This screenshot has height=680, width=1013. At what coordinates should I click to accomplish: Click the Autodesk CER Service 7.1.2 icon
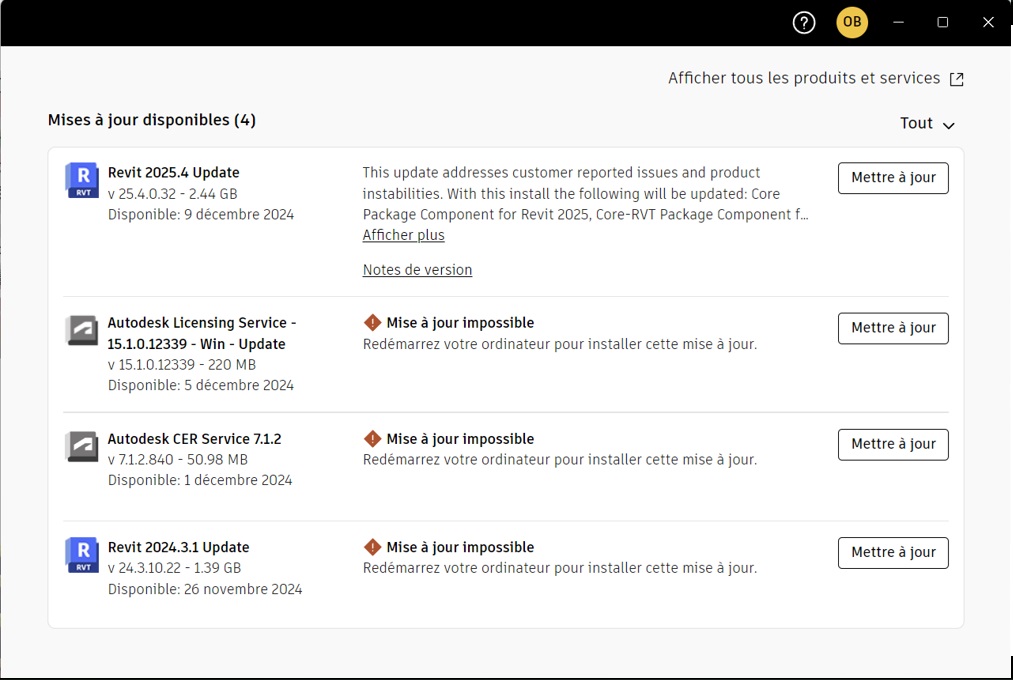[81, 446]
